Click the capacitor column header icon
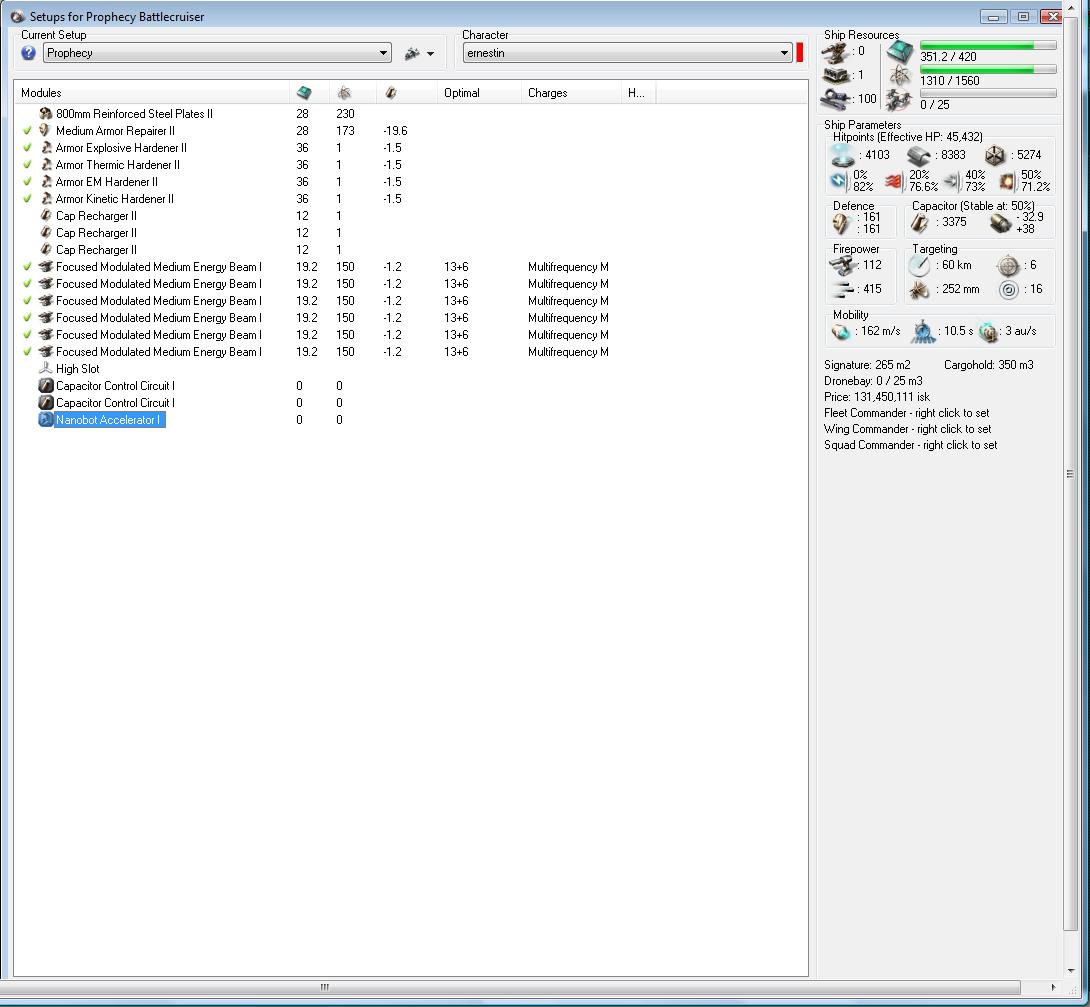This screenshot has height=1007, width=1090. coord(391,92)
